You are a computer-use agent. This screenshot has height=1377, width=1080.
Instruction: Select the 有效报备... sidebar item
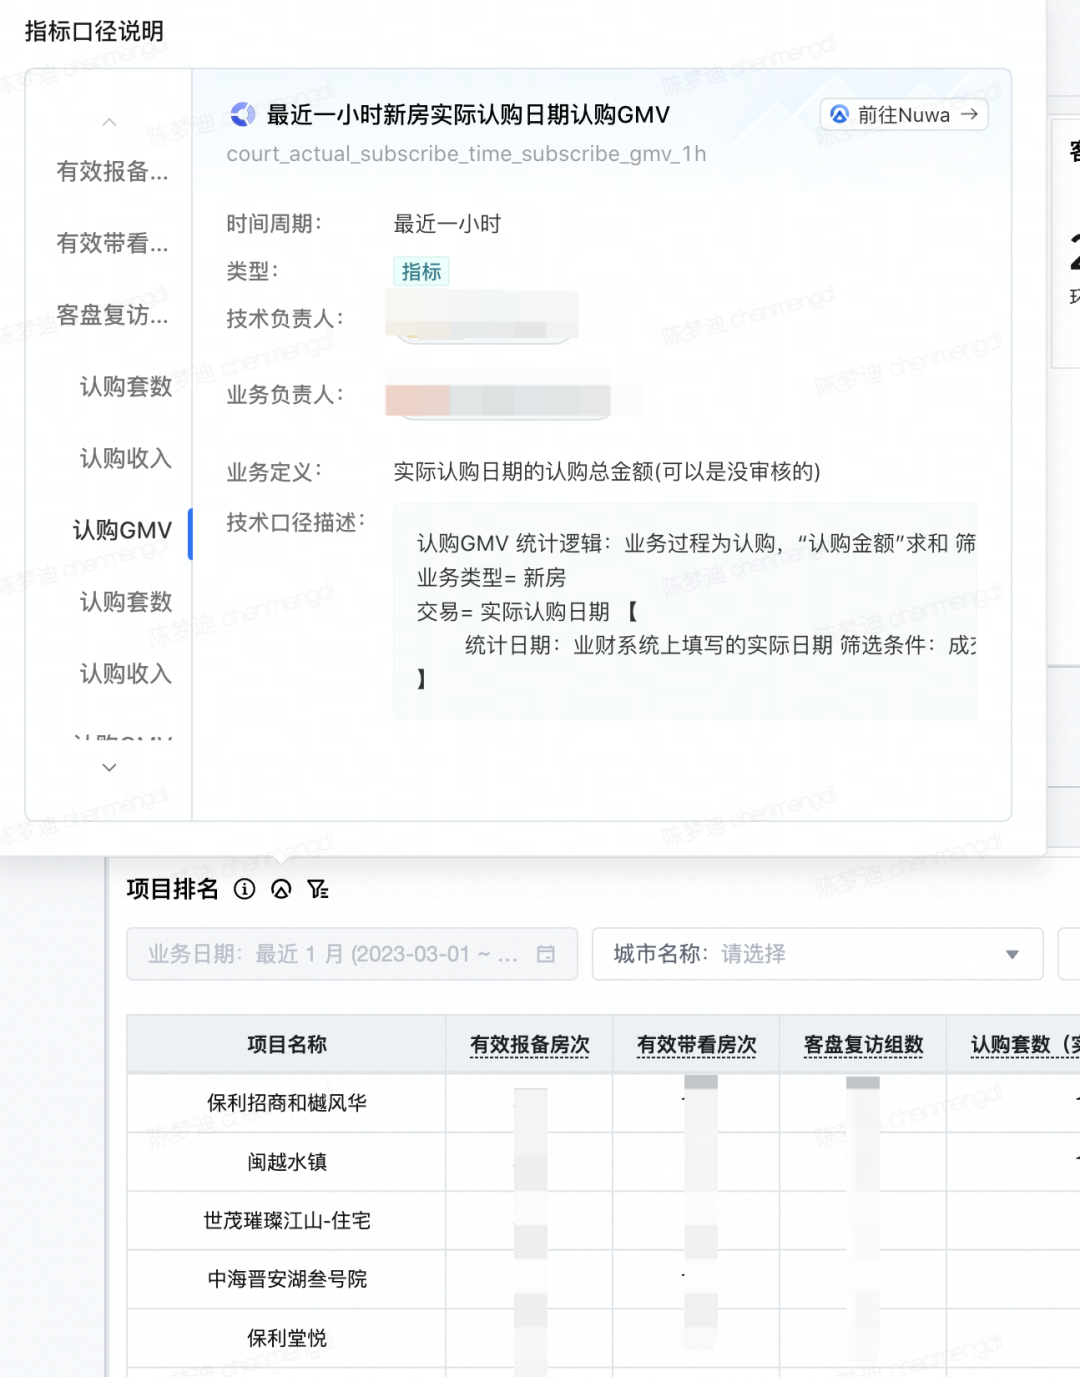point(112,171)
